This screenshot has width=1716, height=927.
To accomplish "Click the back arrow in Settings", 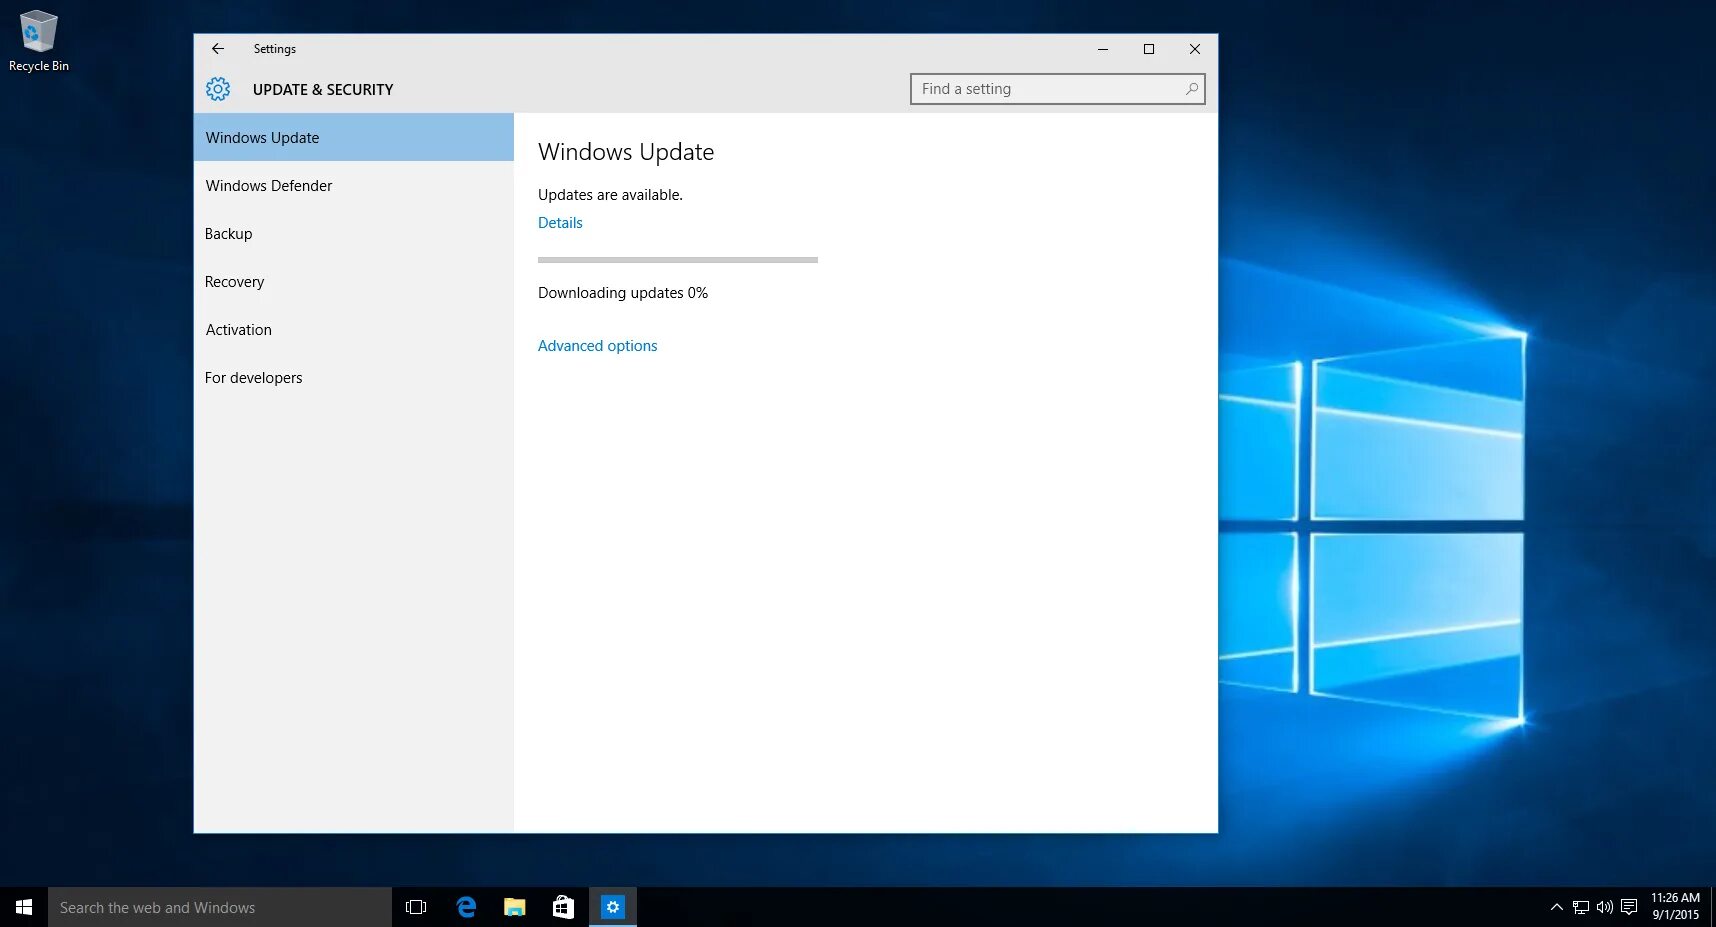I will pyautogui.click(x=218, y=48).
